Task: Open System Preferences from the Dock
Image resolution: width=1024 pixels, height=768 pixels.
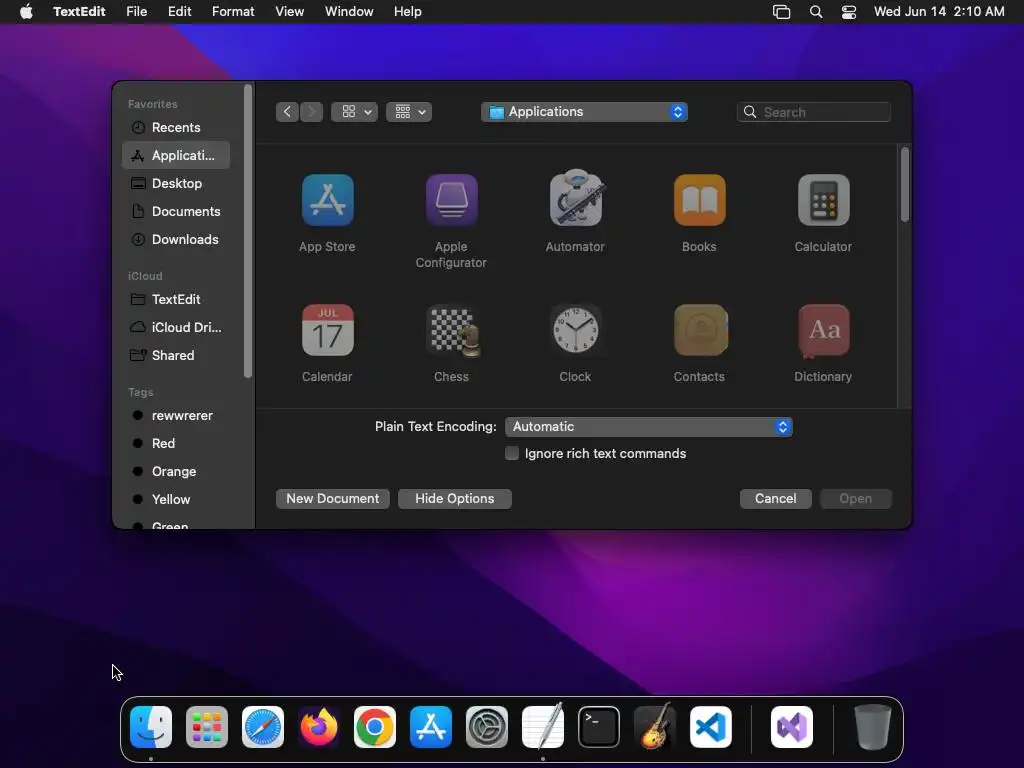Action: (x=487, y=727)
